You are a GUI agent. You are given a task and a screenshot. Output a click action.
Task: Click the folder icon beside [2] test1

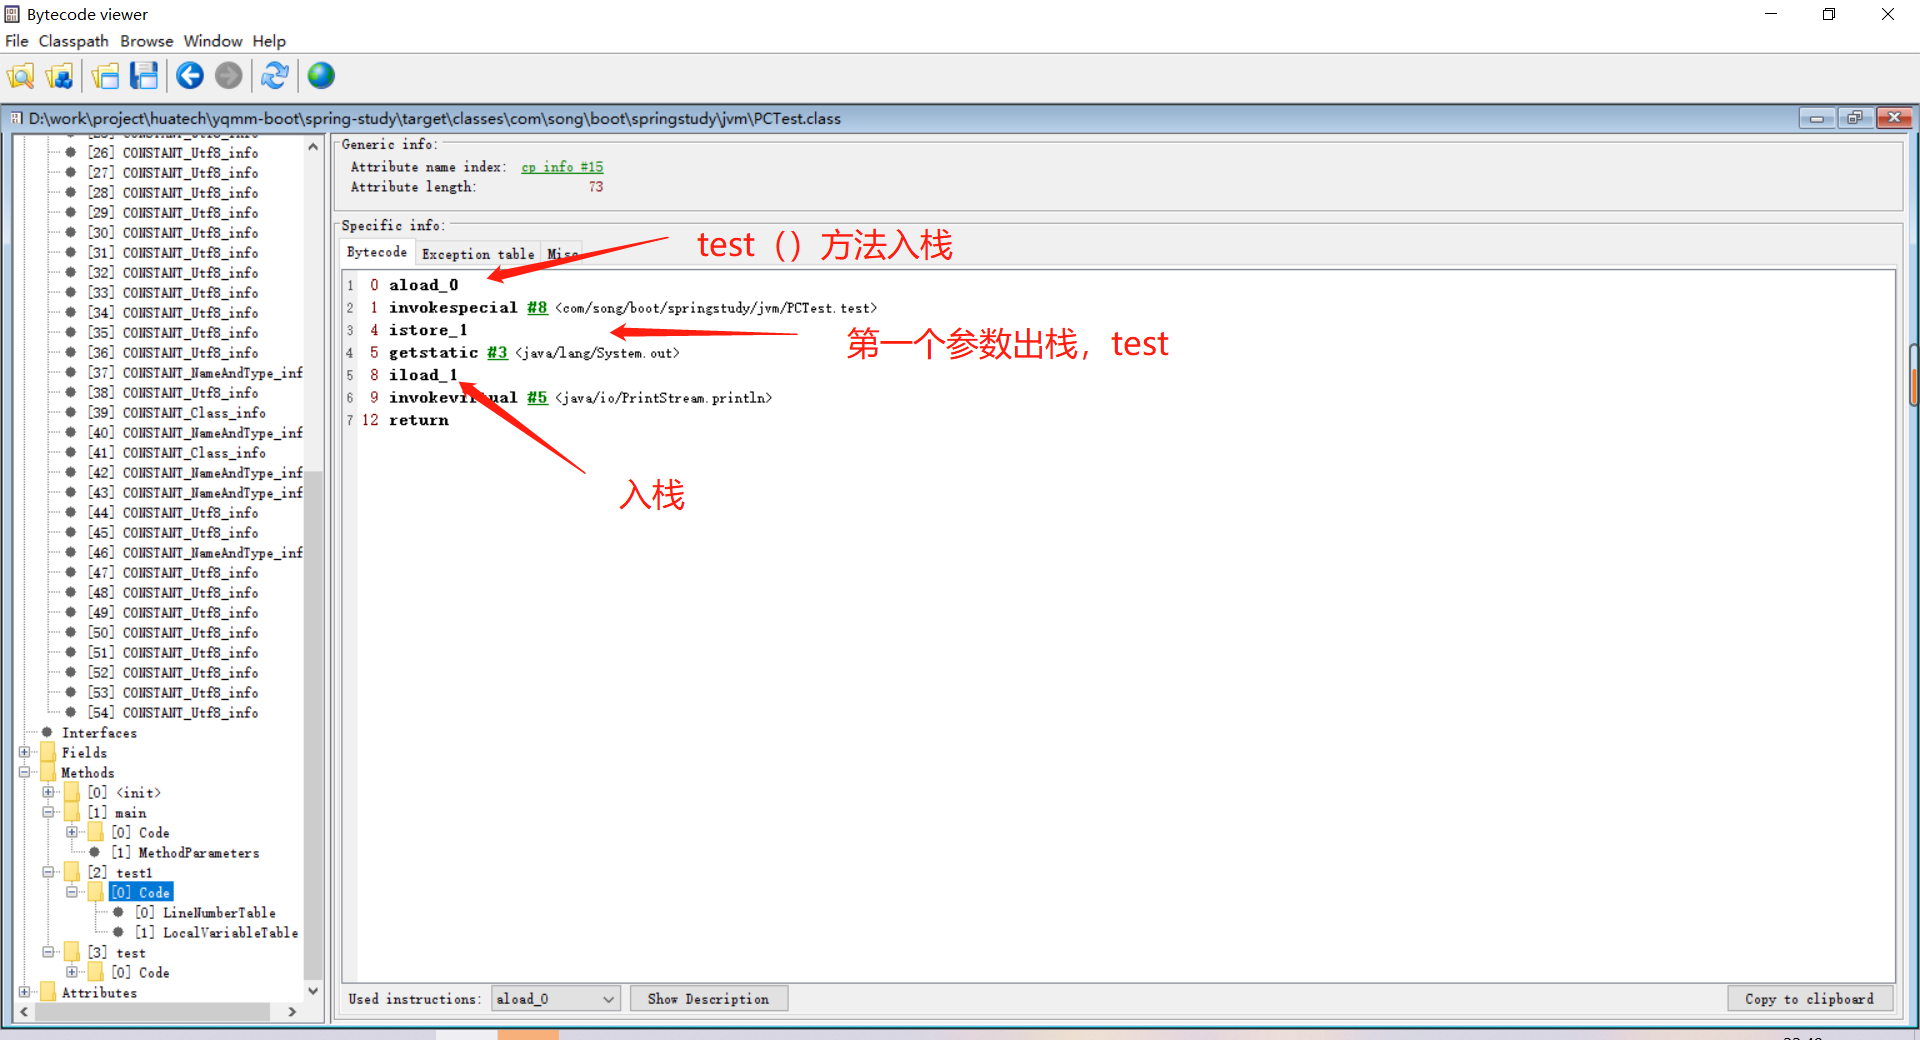(x=72, y=872)
